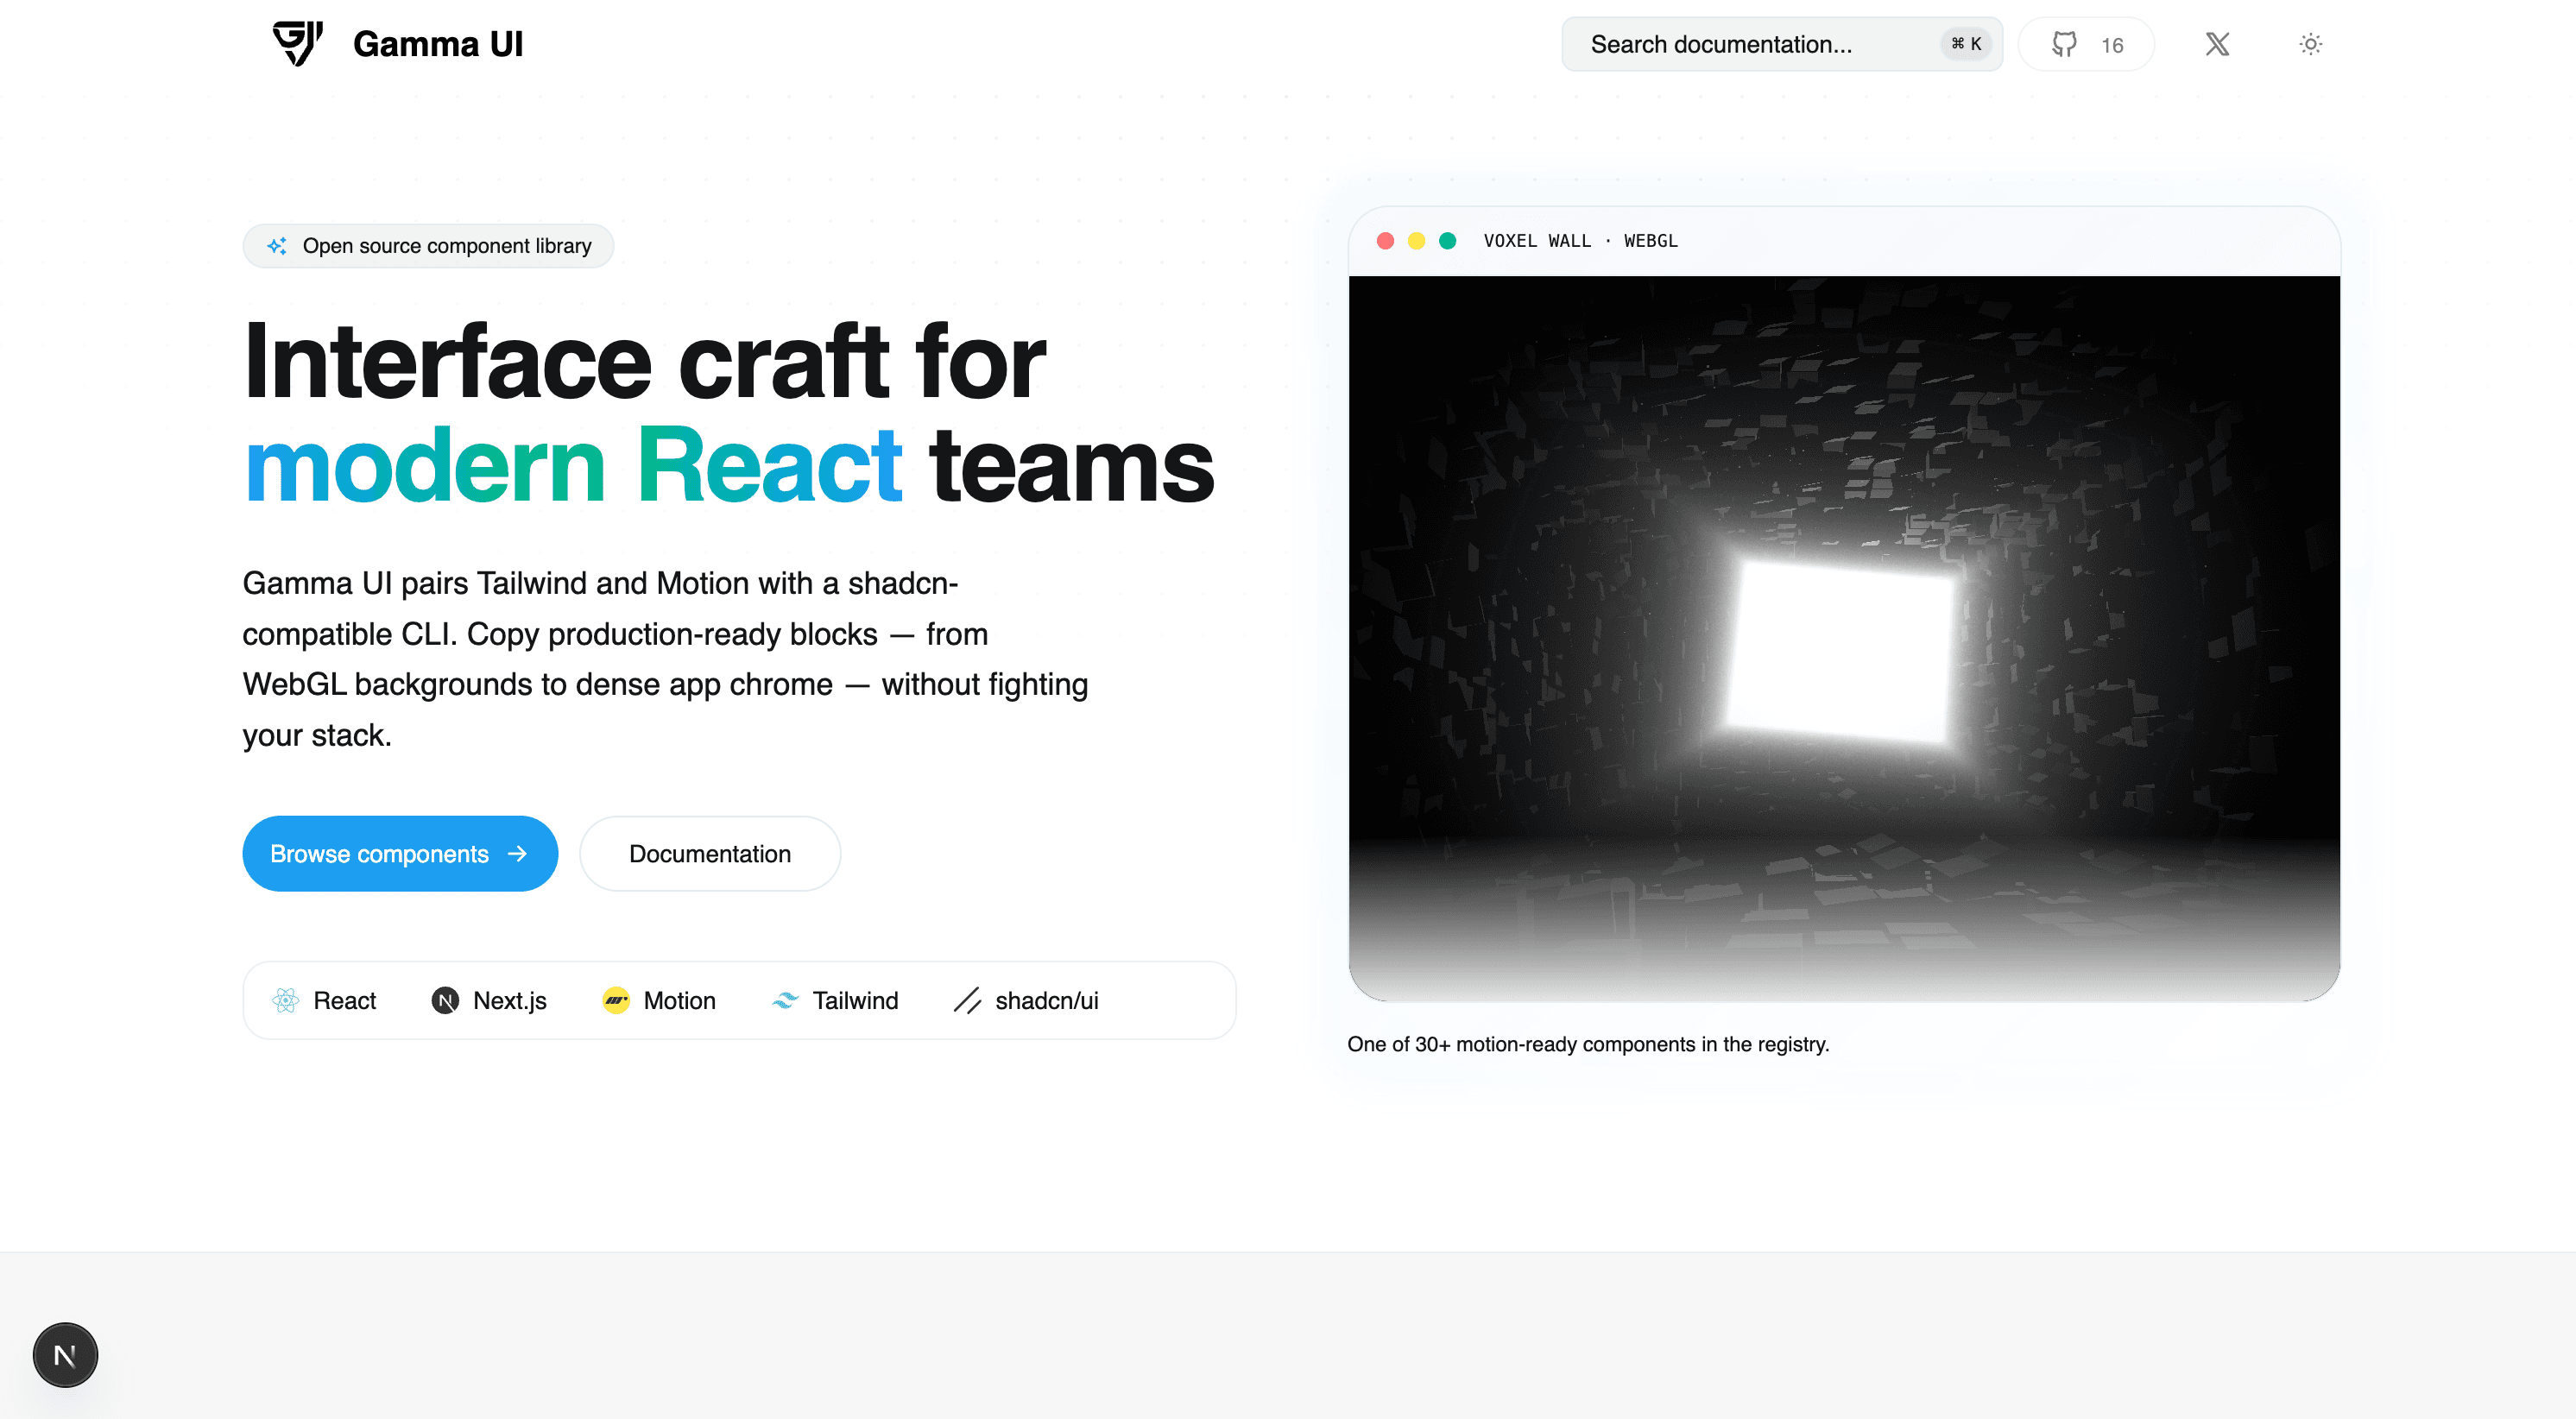The height and width of the screenshot is (1419, 2576).
Task: Click the GitHub star count 16
Action: [2112, 45]
